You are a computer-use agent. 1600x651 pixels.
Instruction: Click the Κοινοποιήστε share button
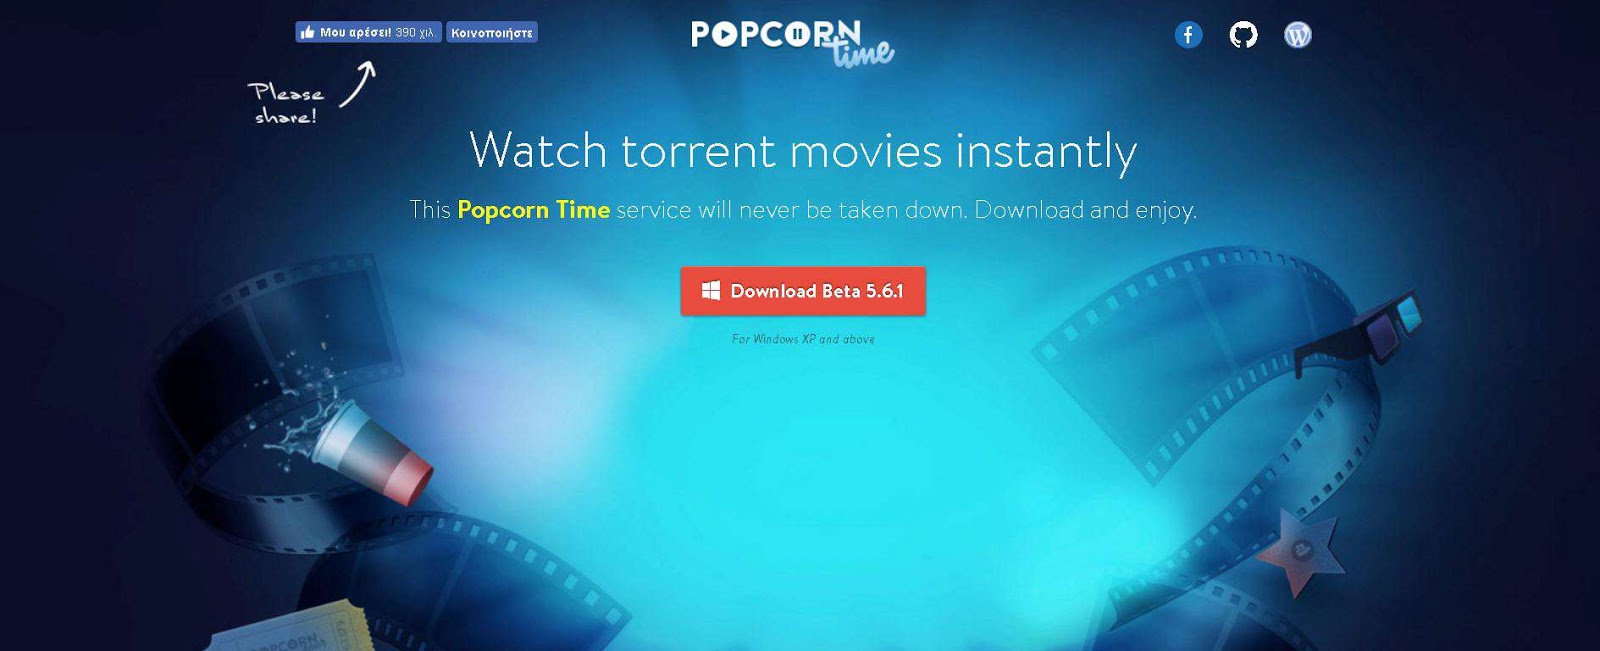point(492,33)
